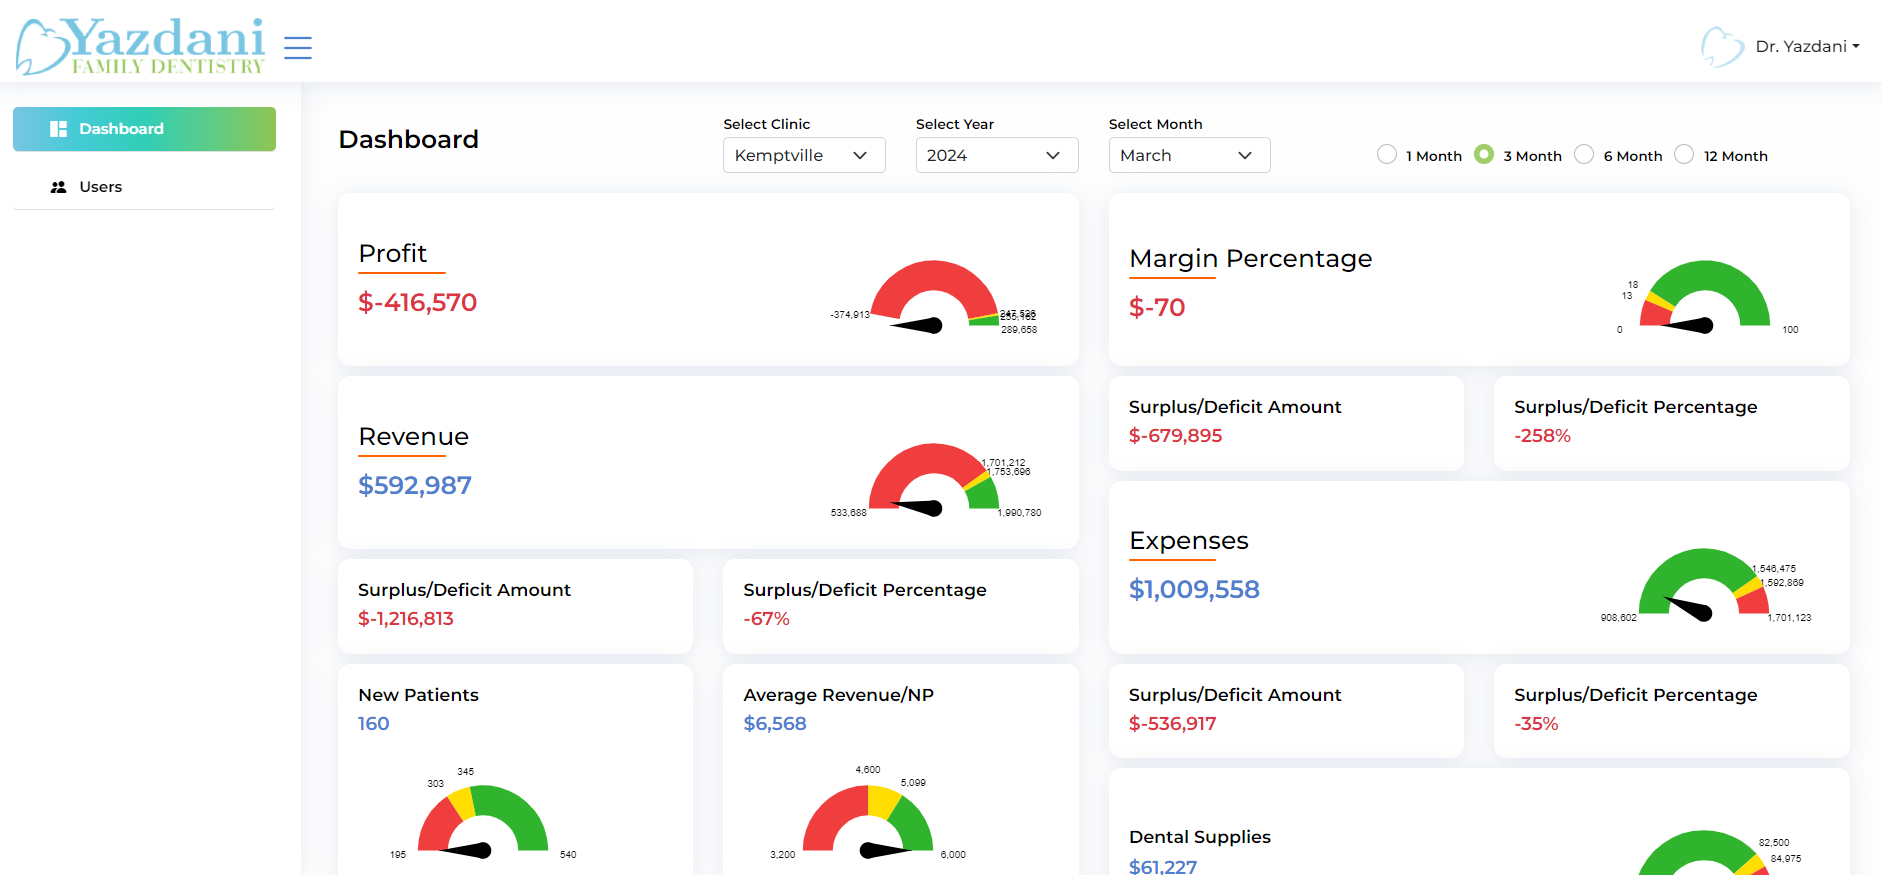Select the 1 Month radio button
The image size is (1882, 875).
(x=1387, y=154)
